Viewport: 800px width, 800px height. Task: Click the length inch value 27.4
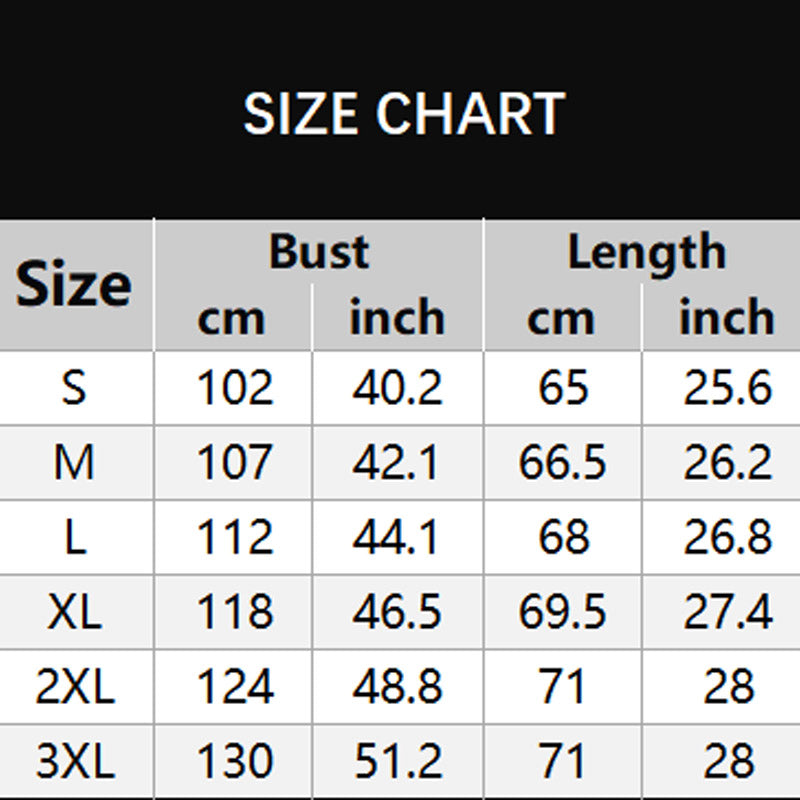point(728,612)
